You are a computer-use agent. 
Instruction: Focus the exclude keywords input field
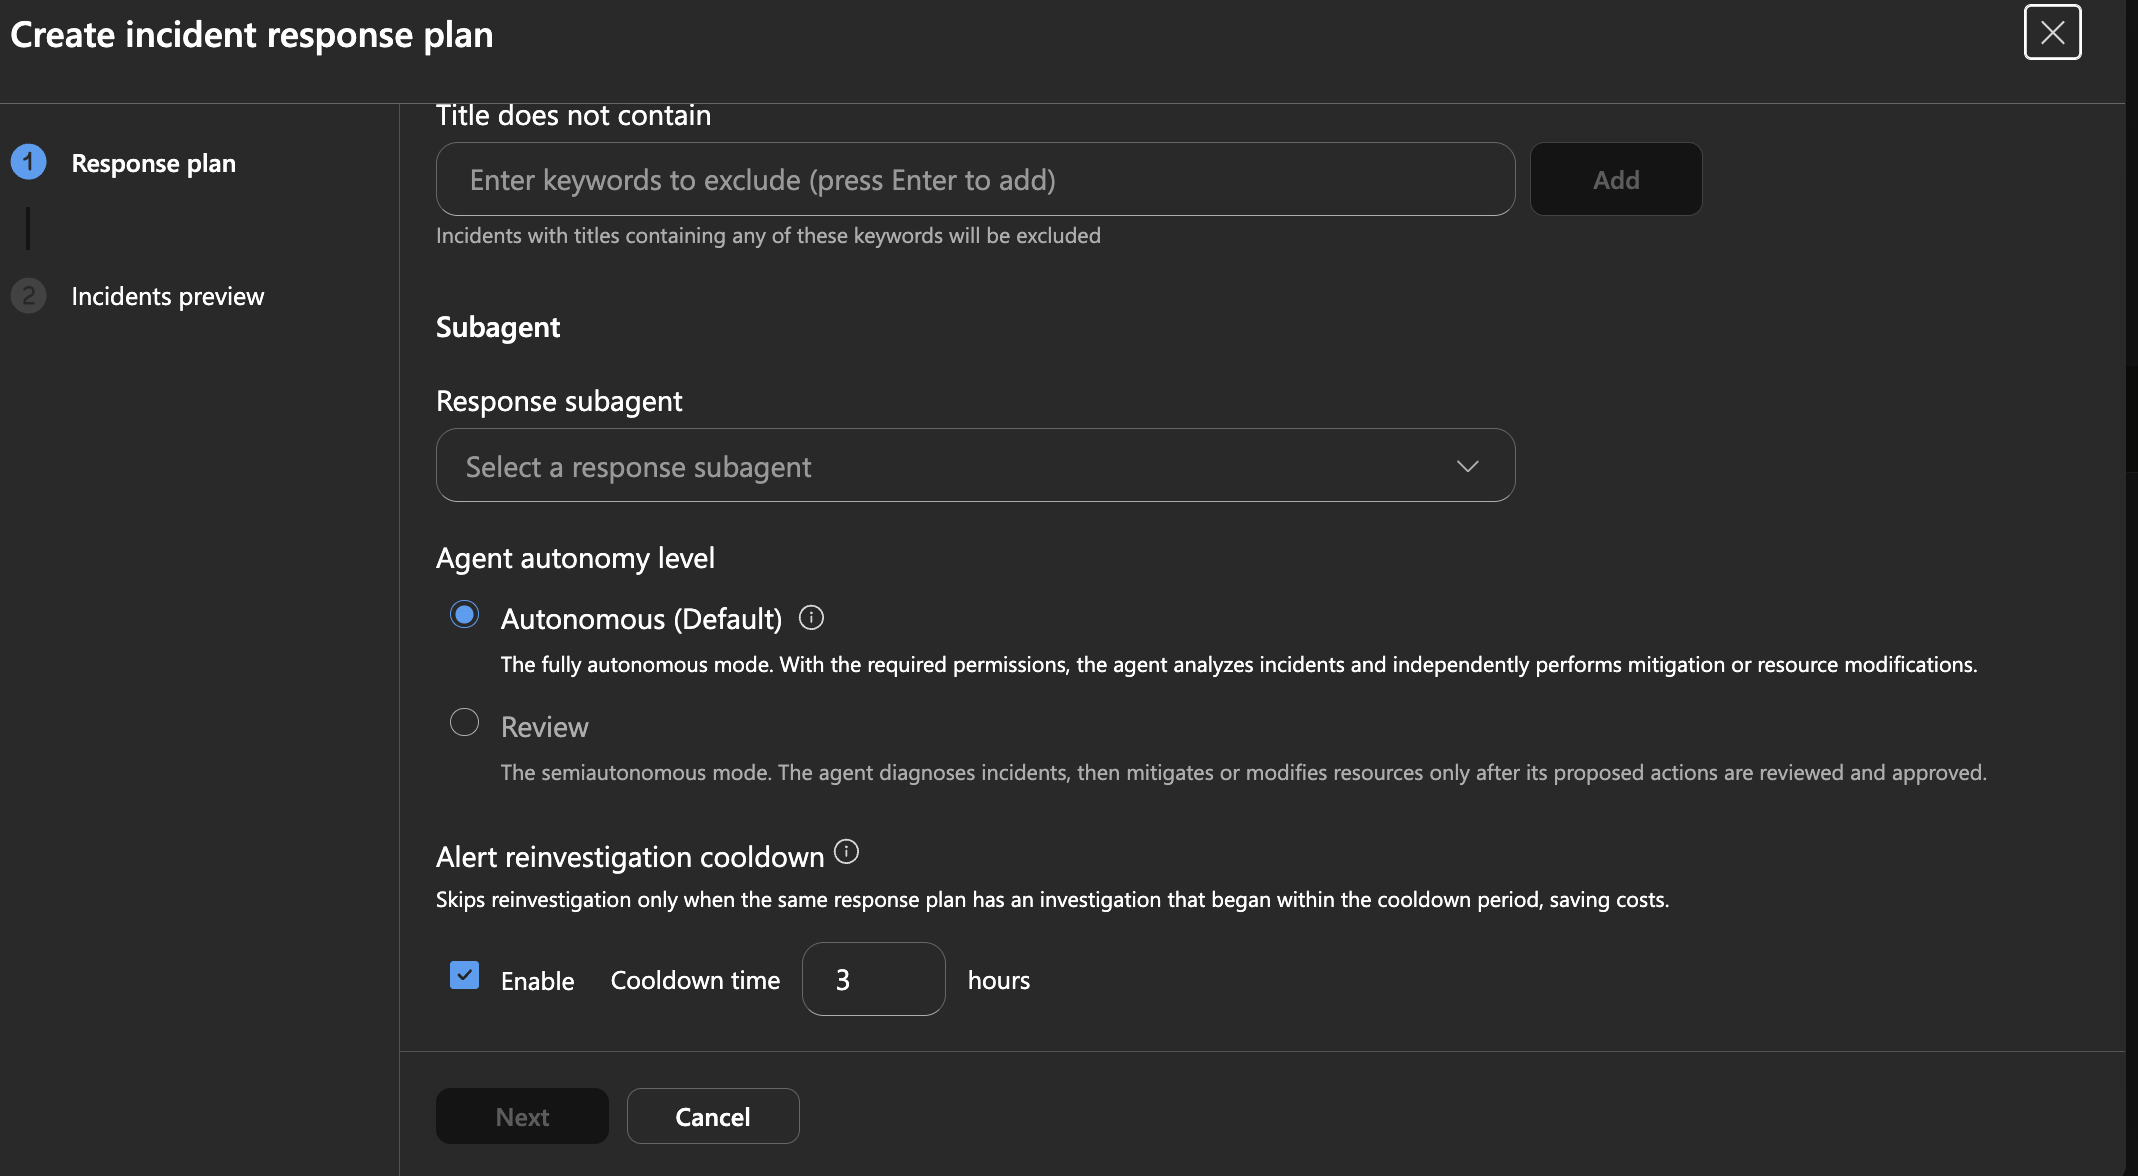(975, 179)
